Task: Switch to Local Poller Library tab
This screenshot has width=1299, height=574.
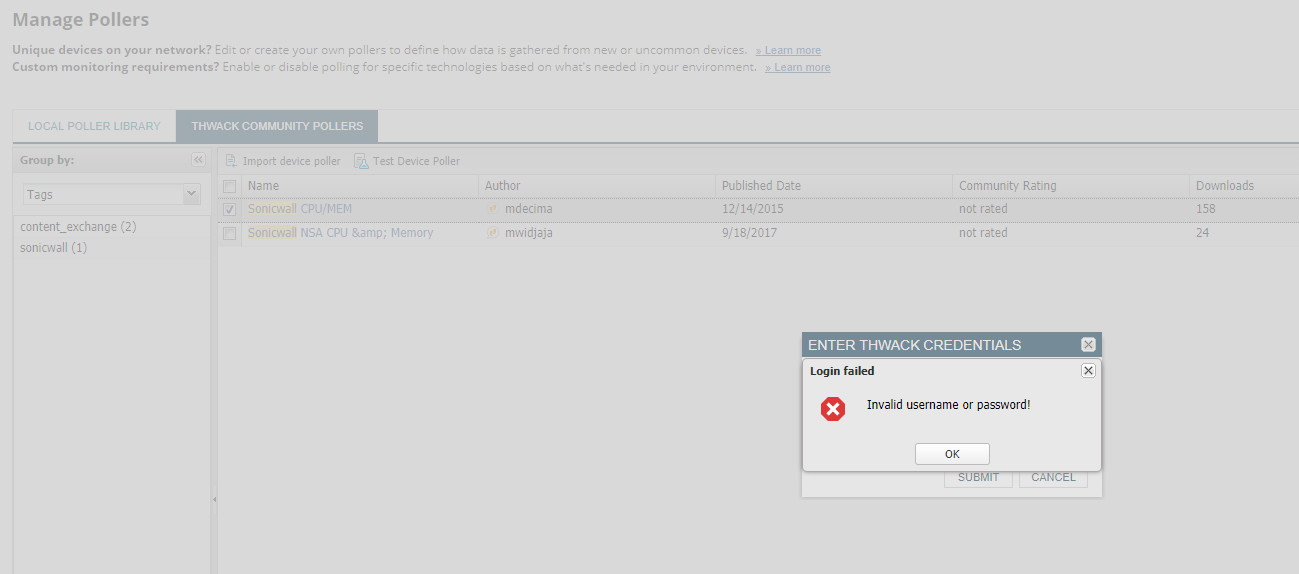Action: [x=94, y=126]
